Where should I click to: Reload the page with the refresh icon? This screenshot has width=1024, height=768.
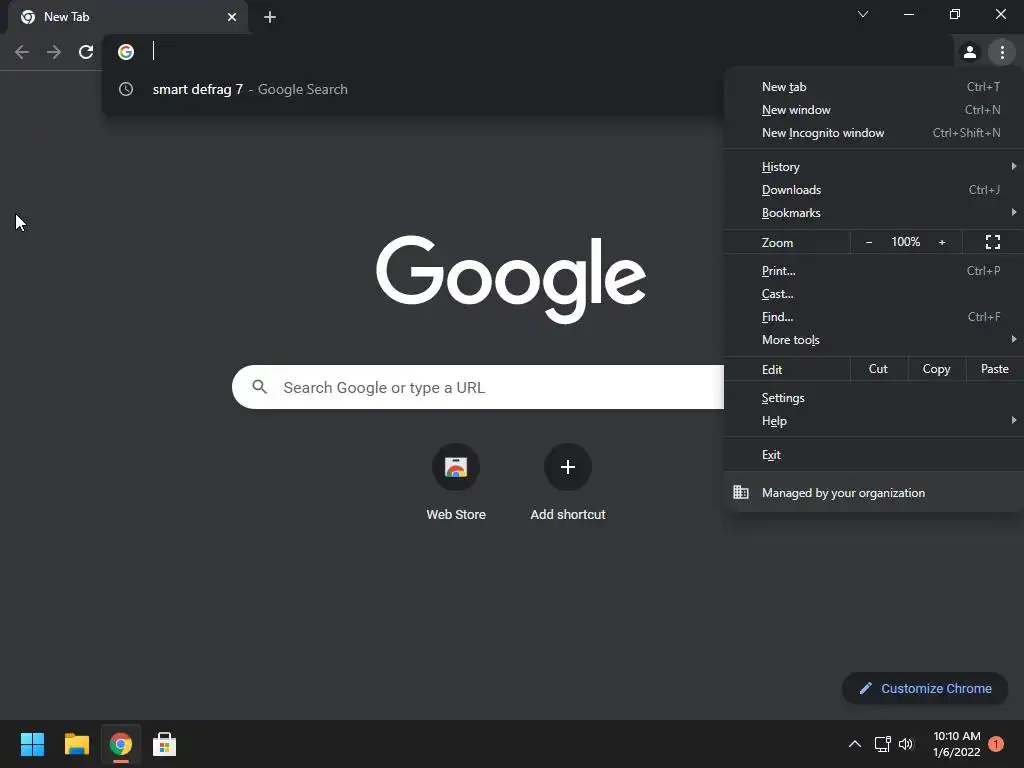[x=86, y=52]
